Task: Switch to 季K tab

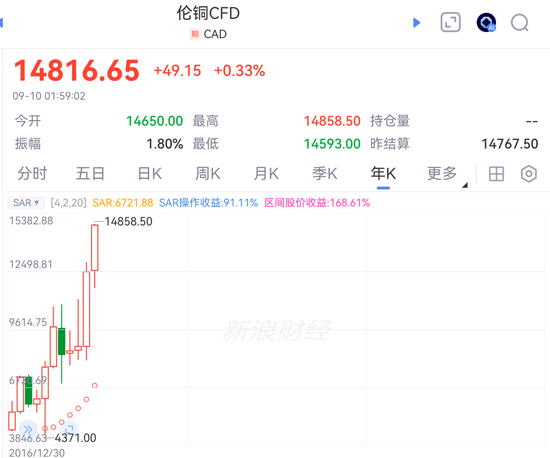Action: (x=325, y=174)
